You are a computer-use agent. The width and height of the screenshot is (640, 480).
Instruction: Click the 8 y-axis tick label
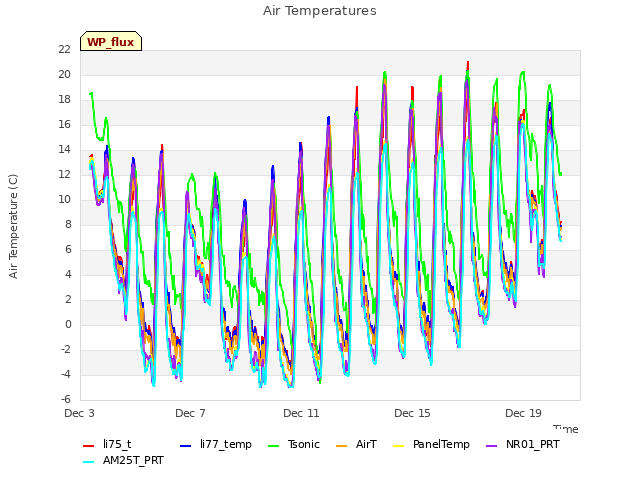(x=68, y=224)
